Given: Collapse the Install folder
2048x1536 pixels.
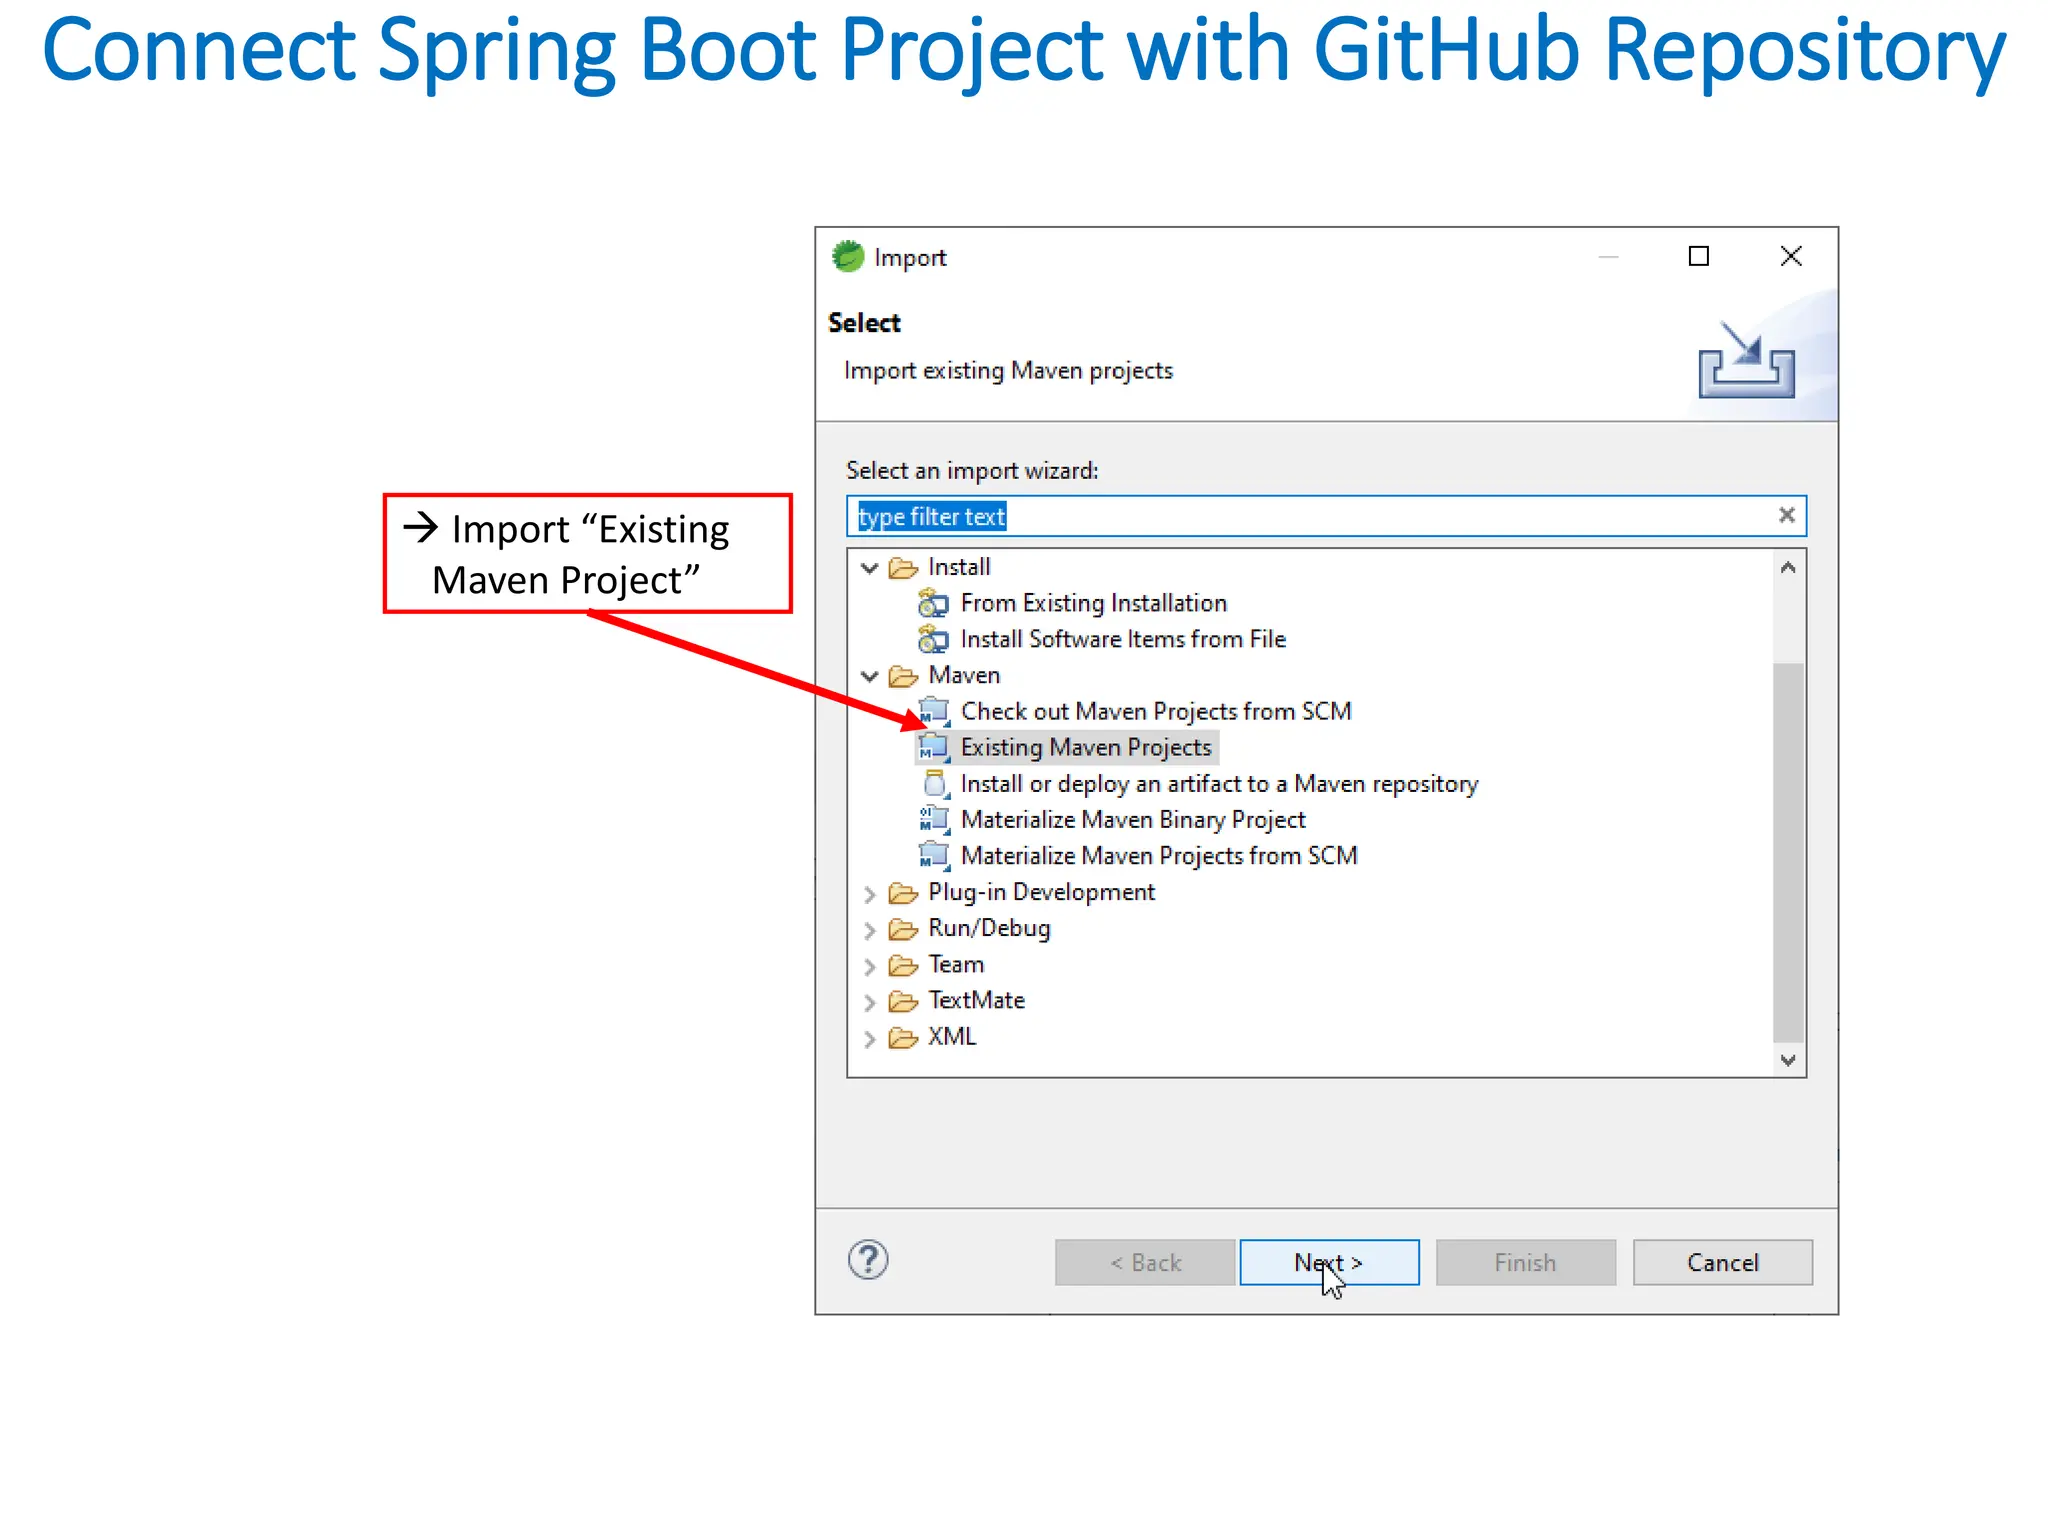Looking at the screenshot, I should 869,568.
